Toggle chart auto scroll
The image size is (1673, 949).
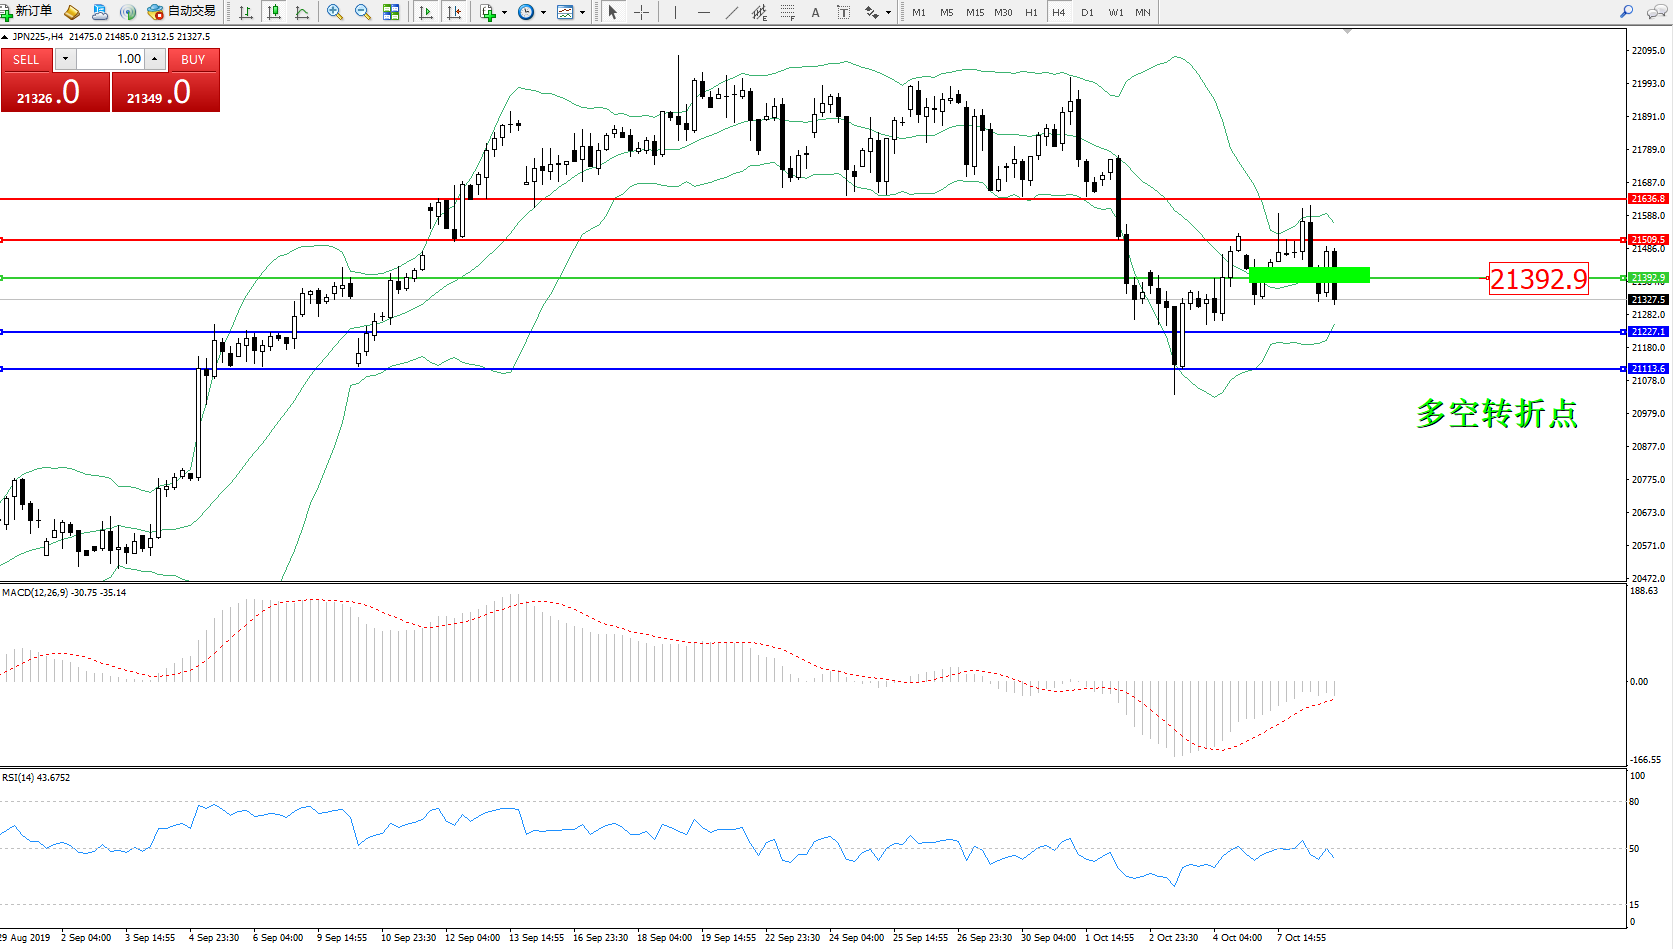click(426, 12)
